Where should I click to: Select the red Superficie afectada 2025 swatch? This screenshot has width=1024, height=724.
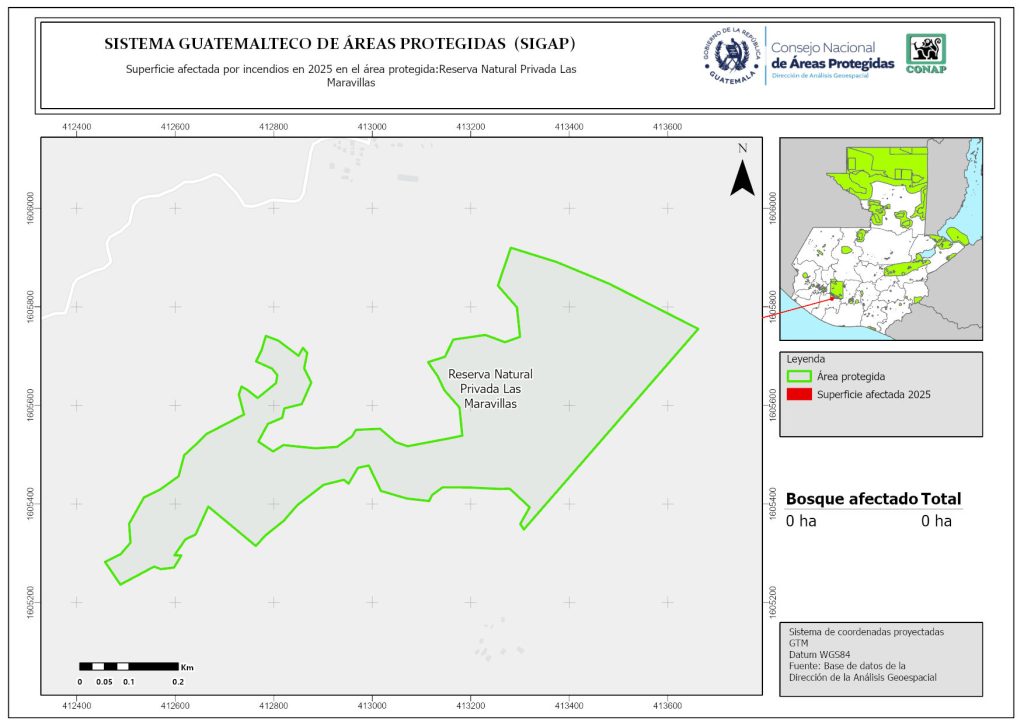(799, 395)
